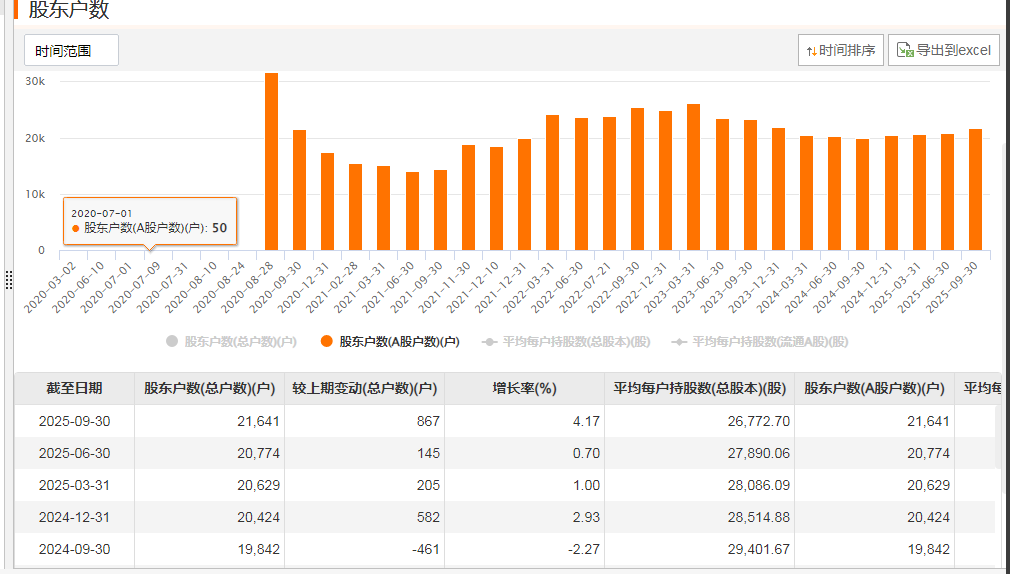Click the 股东户数(A股户数)(户) column header
The width and height of the screenshot is (1010, 574).
(875, 388)
